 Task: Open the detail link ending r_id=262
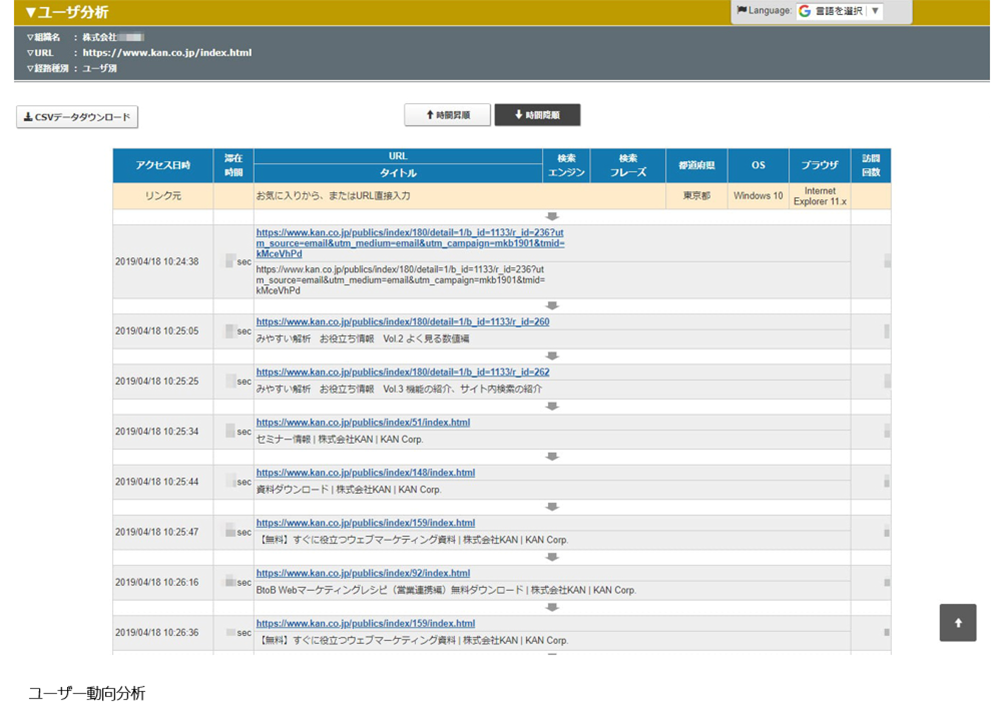point(402,372)
